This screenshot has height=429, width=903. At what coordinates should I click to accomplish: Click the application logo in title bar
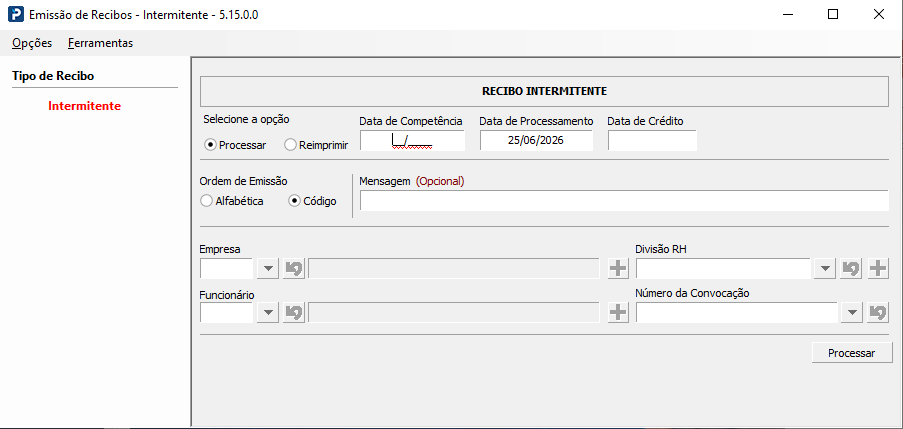pyautogui.click(x=16, y=15)
